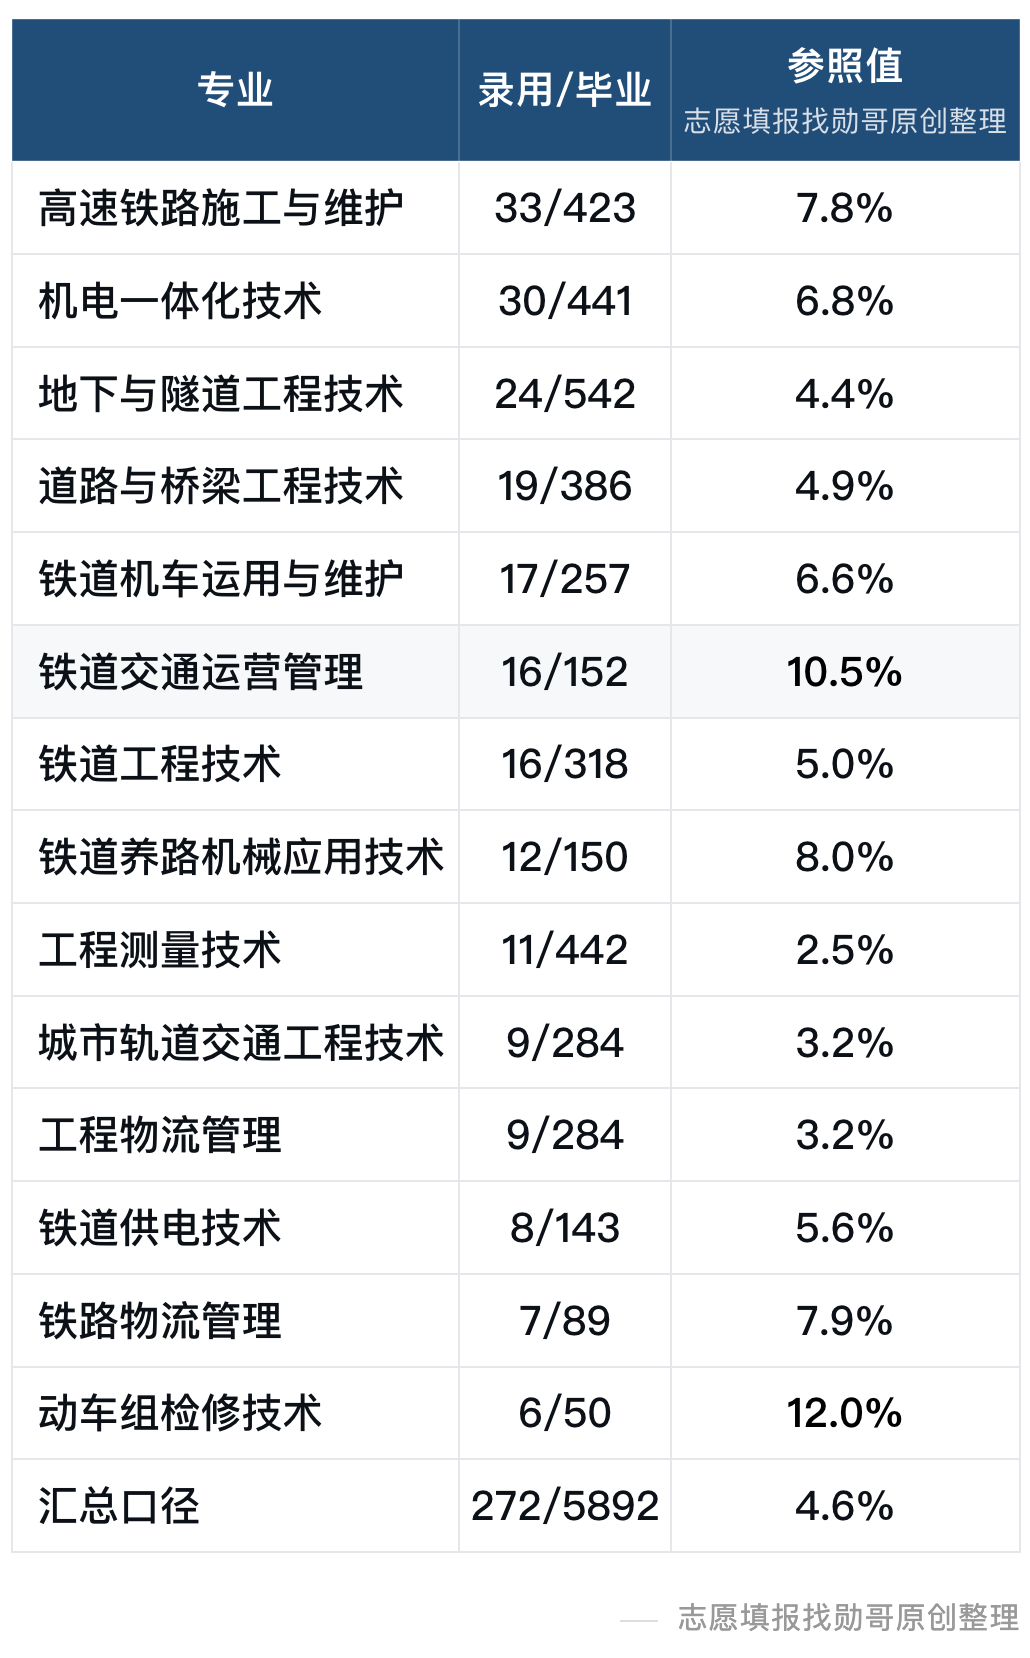The width and height of the screenshot is (1030, 1658).
Task: Select the 汇总口径 summary row label
Action: (119, 1506)
